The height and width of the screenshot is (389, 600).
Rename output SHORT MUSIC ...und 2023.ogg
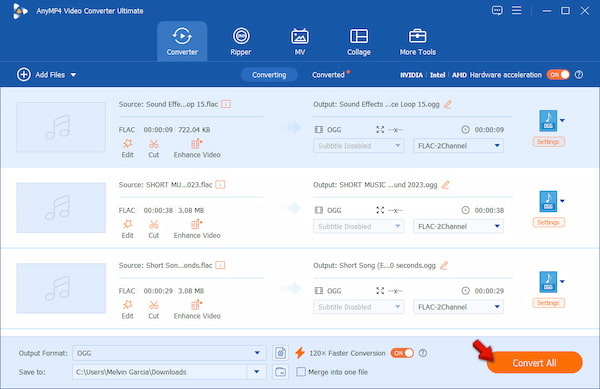point(445,185)
